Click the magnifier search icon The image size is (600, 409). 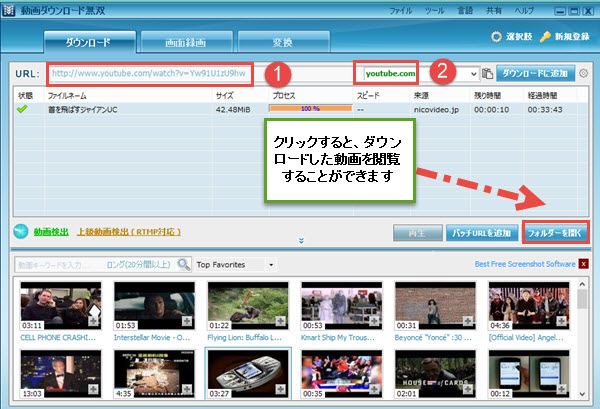(184, 264)
